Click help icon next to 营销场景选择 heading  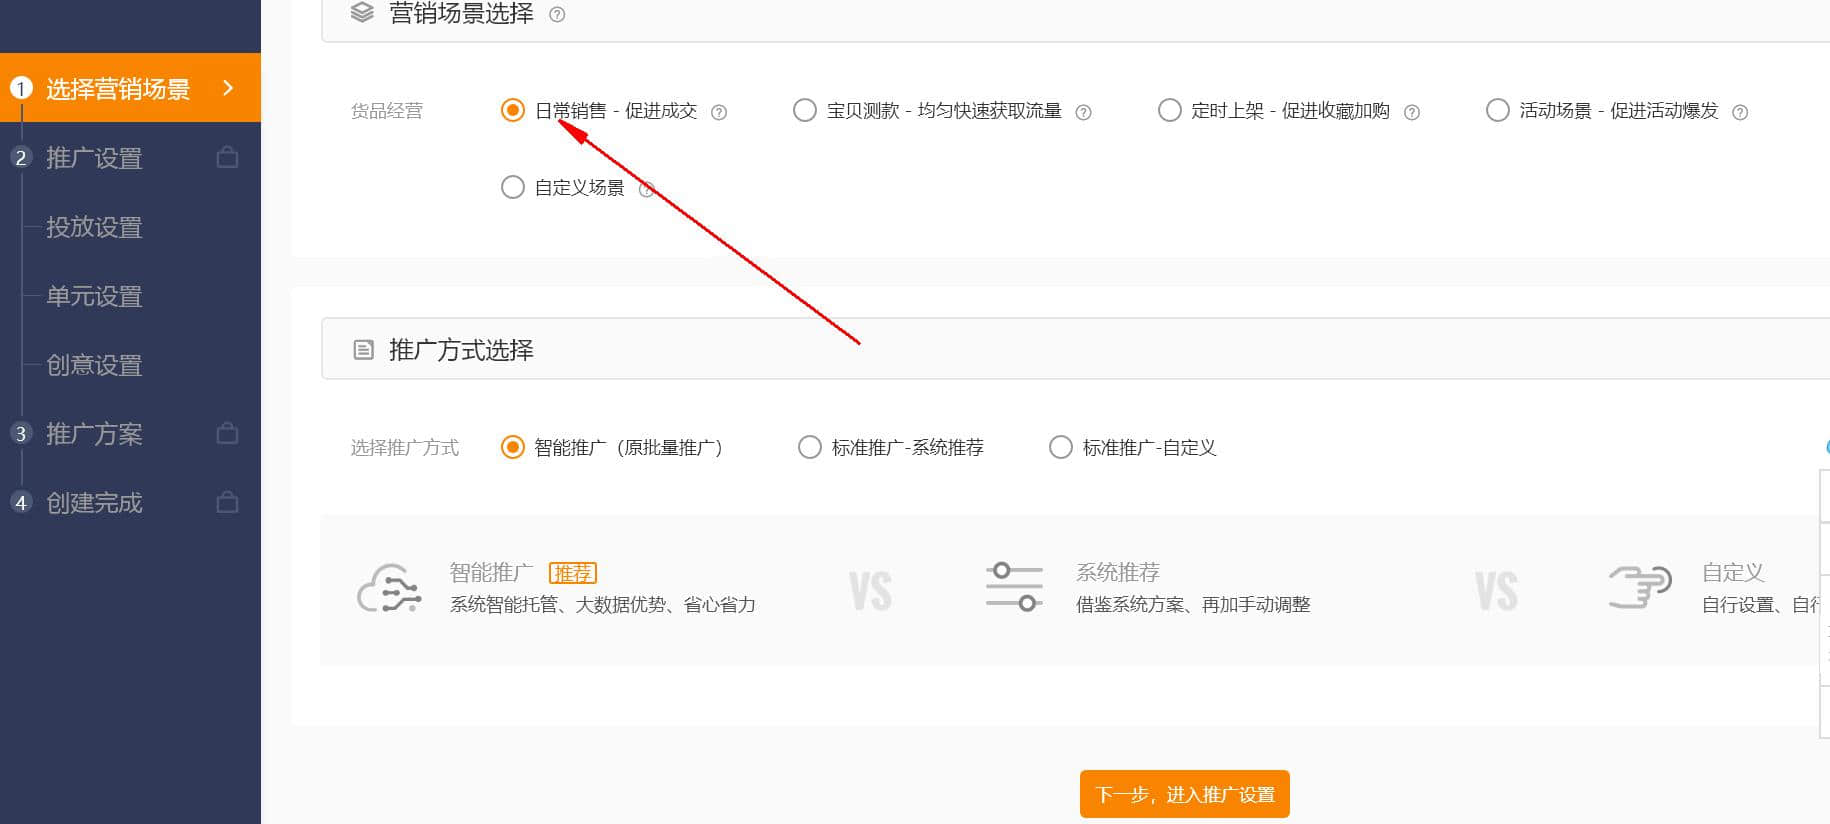point(558,15)
